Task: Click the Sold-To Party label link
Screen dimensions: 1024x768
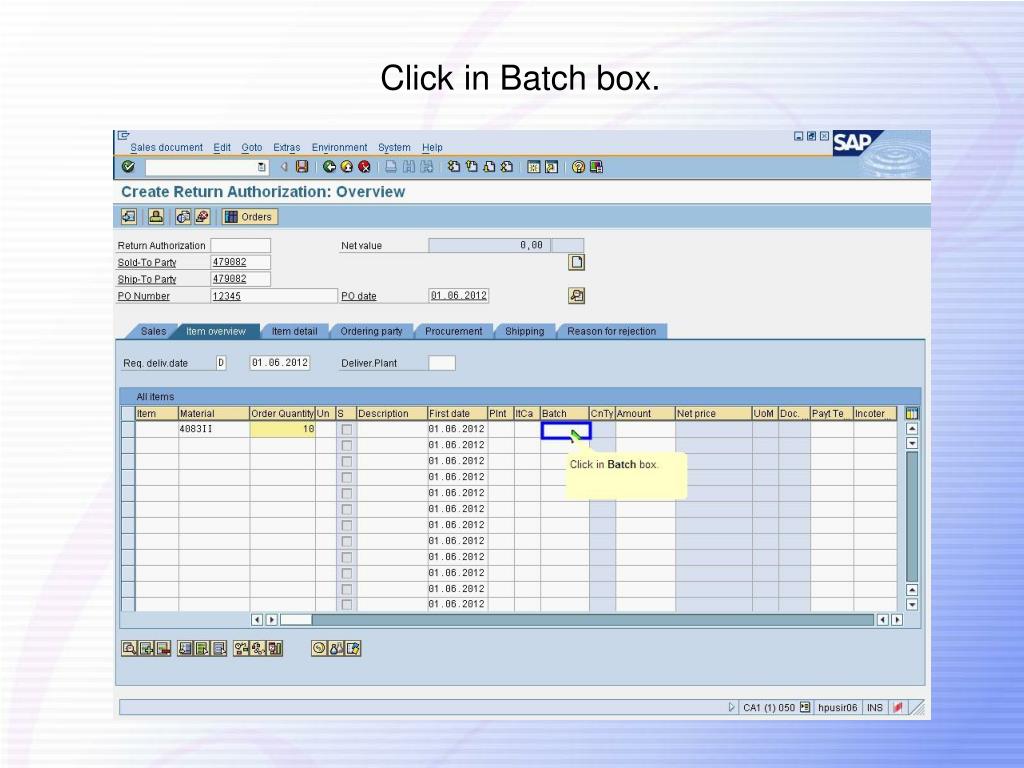Action: pos(147,263)
